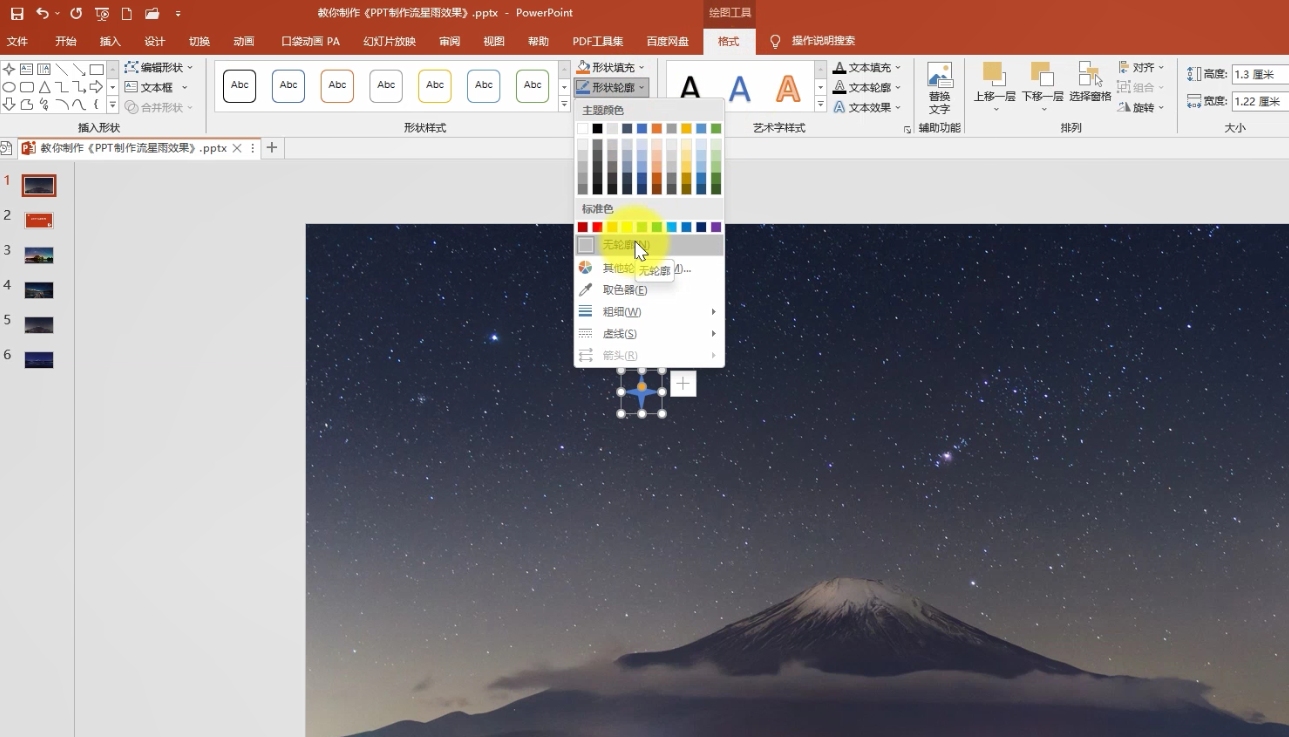1289x737 pixels.
Task: Select slide 2 thumbnail in slide panel
Action: click(x=39, y=220)
